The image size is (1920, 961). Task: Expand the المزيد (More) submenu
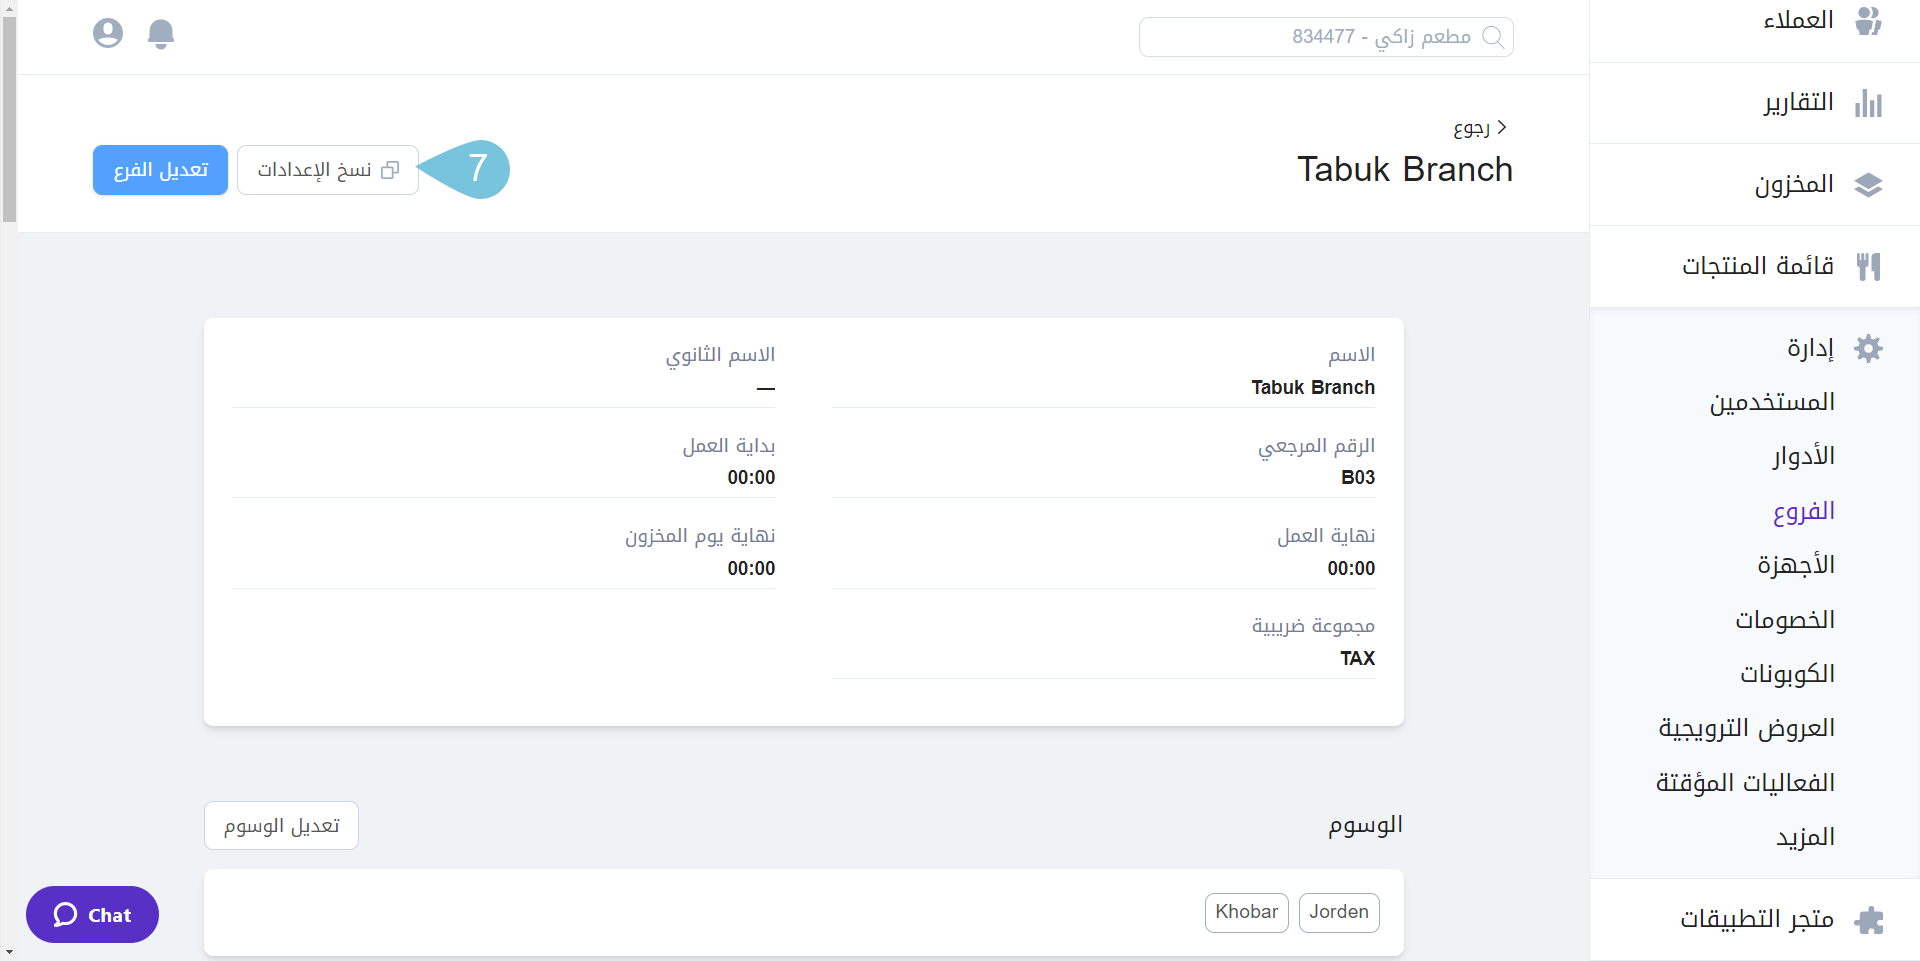pyautogui.click(x=1805, y=838)
